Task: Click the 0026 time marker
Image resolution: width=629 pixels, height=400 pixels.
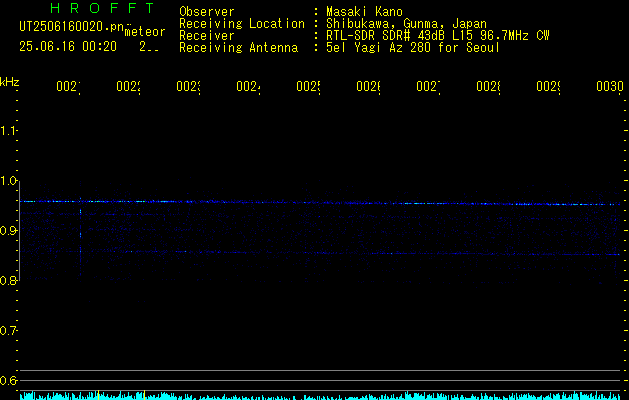Action: pyautogui.click(x=368, y=86)
